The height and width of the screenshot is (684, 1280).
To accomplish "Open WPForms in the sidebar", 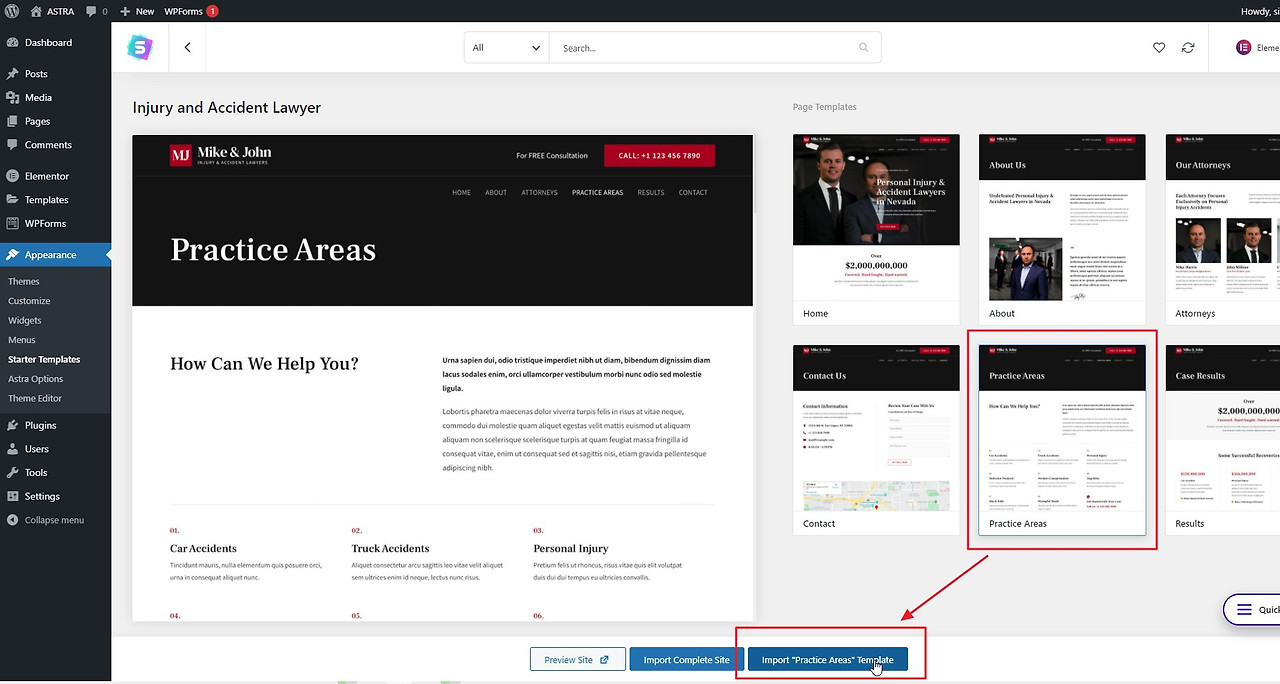I will 55,223.
